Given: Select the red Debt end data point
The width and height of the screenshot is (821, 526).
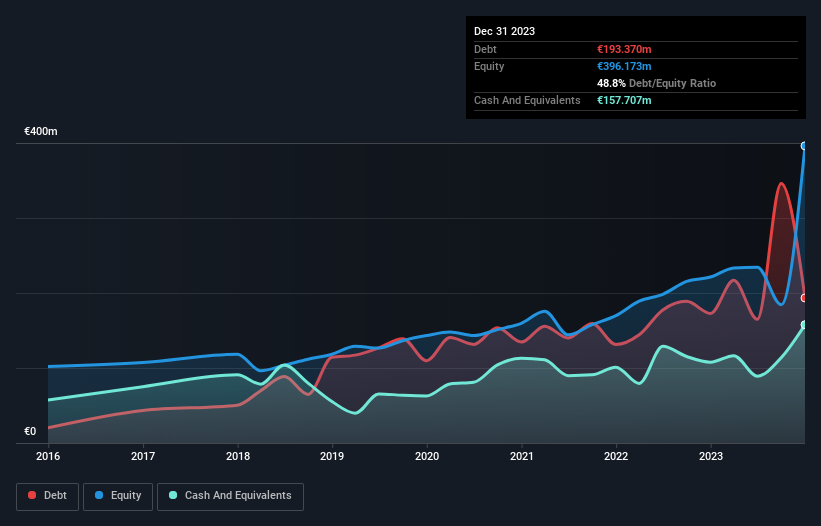Looking at the screenshot, I should (804, 298).
